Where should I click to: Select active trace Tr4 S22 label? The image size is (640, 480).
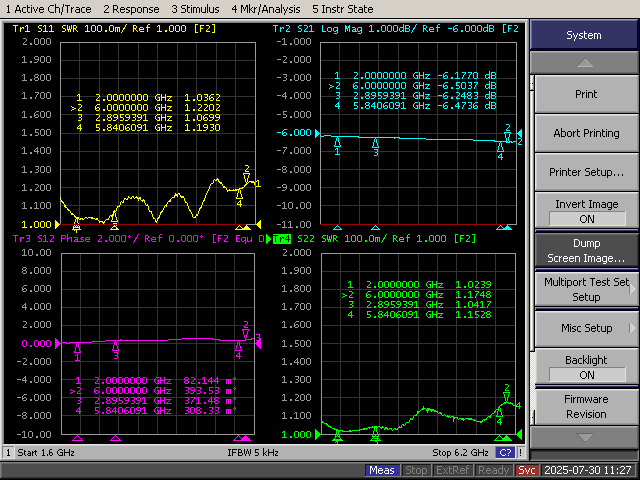[282, 239]
